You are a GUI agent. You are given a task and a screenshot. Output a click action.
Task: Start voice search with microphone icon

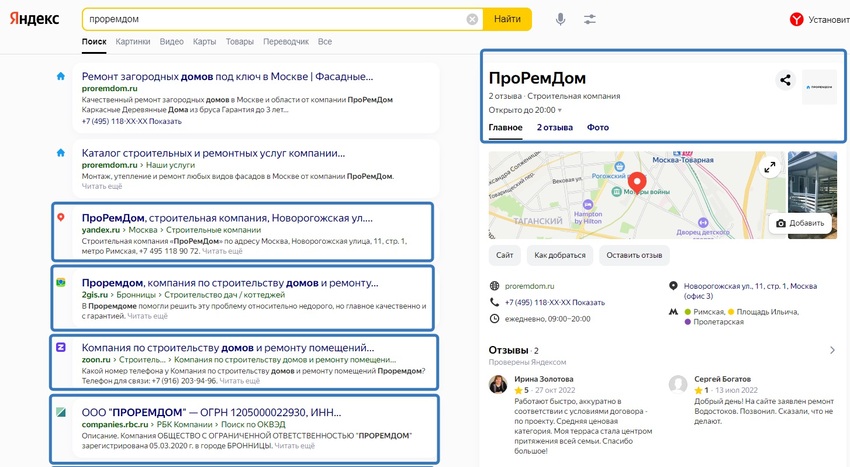[x=561, y=20]
